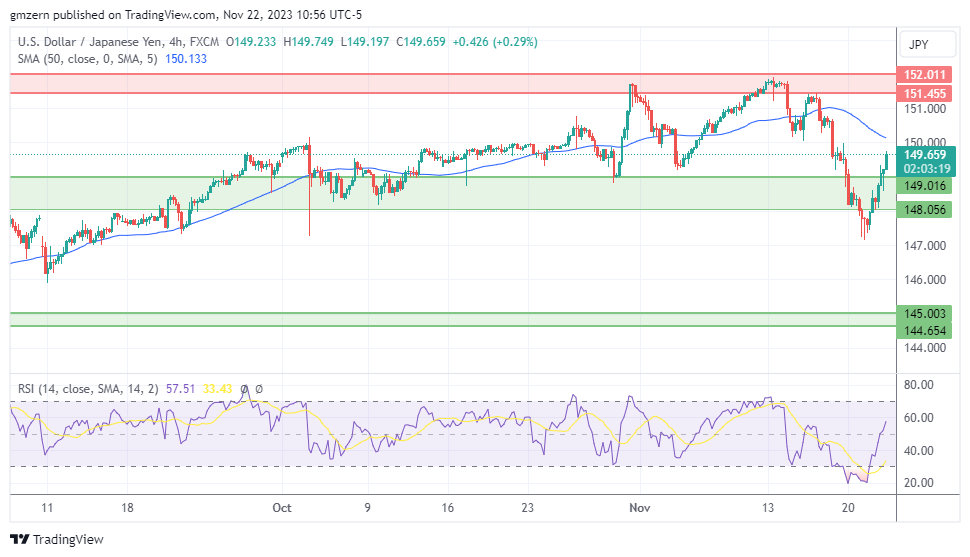The width and height of the screenshot is (970, 557).
Task: Click the 20 date label on time axis
Action: [848, 508]
